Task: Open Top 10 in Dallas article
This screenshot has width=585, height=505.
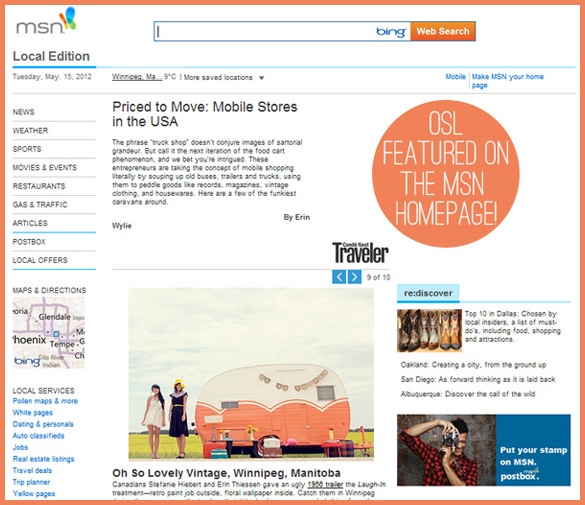Action: click(513, 326)
